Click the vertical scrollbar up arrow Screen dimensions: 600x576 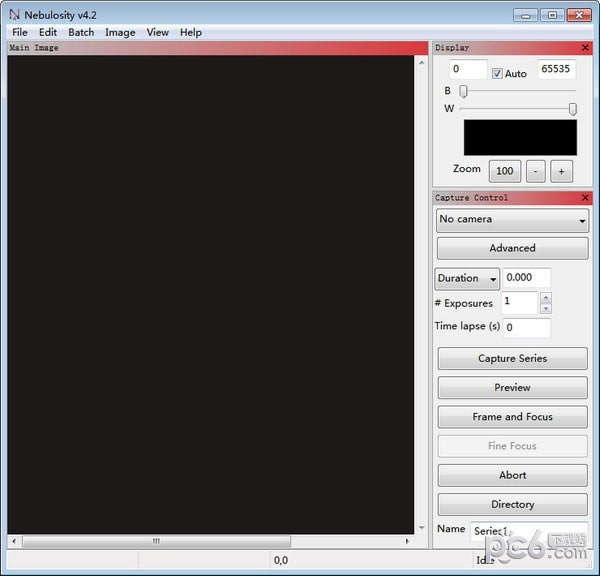coord(421,62)
